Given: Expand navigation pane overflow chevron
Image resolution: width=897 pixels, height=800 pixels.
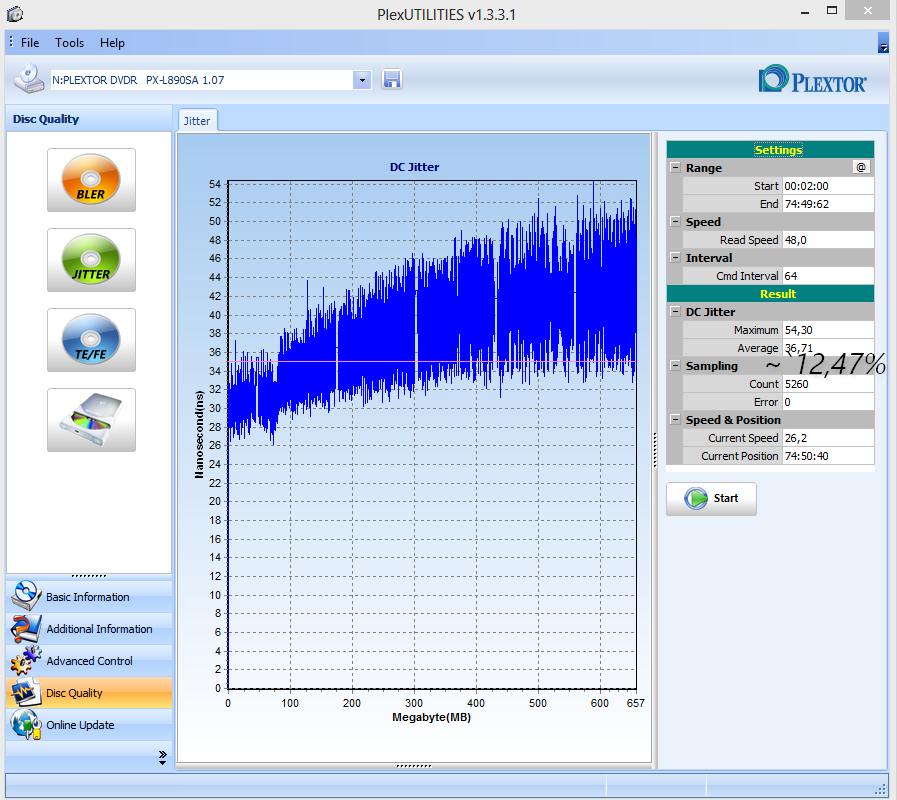Looking at the screenshot, I should [x=162, y=758].
